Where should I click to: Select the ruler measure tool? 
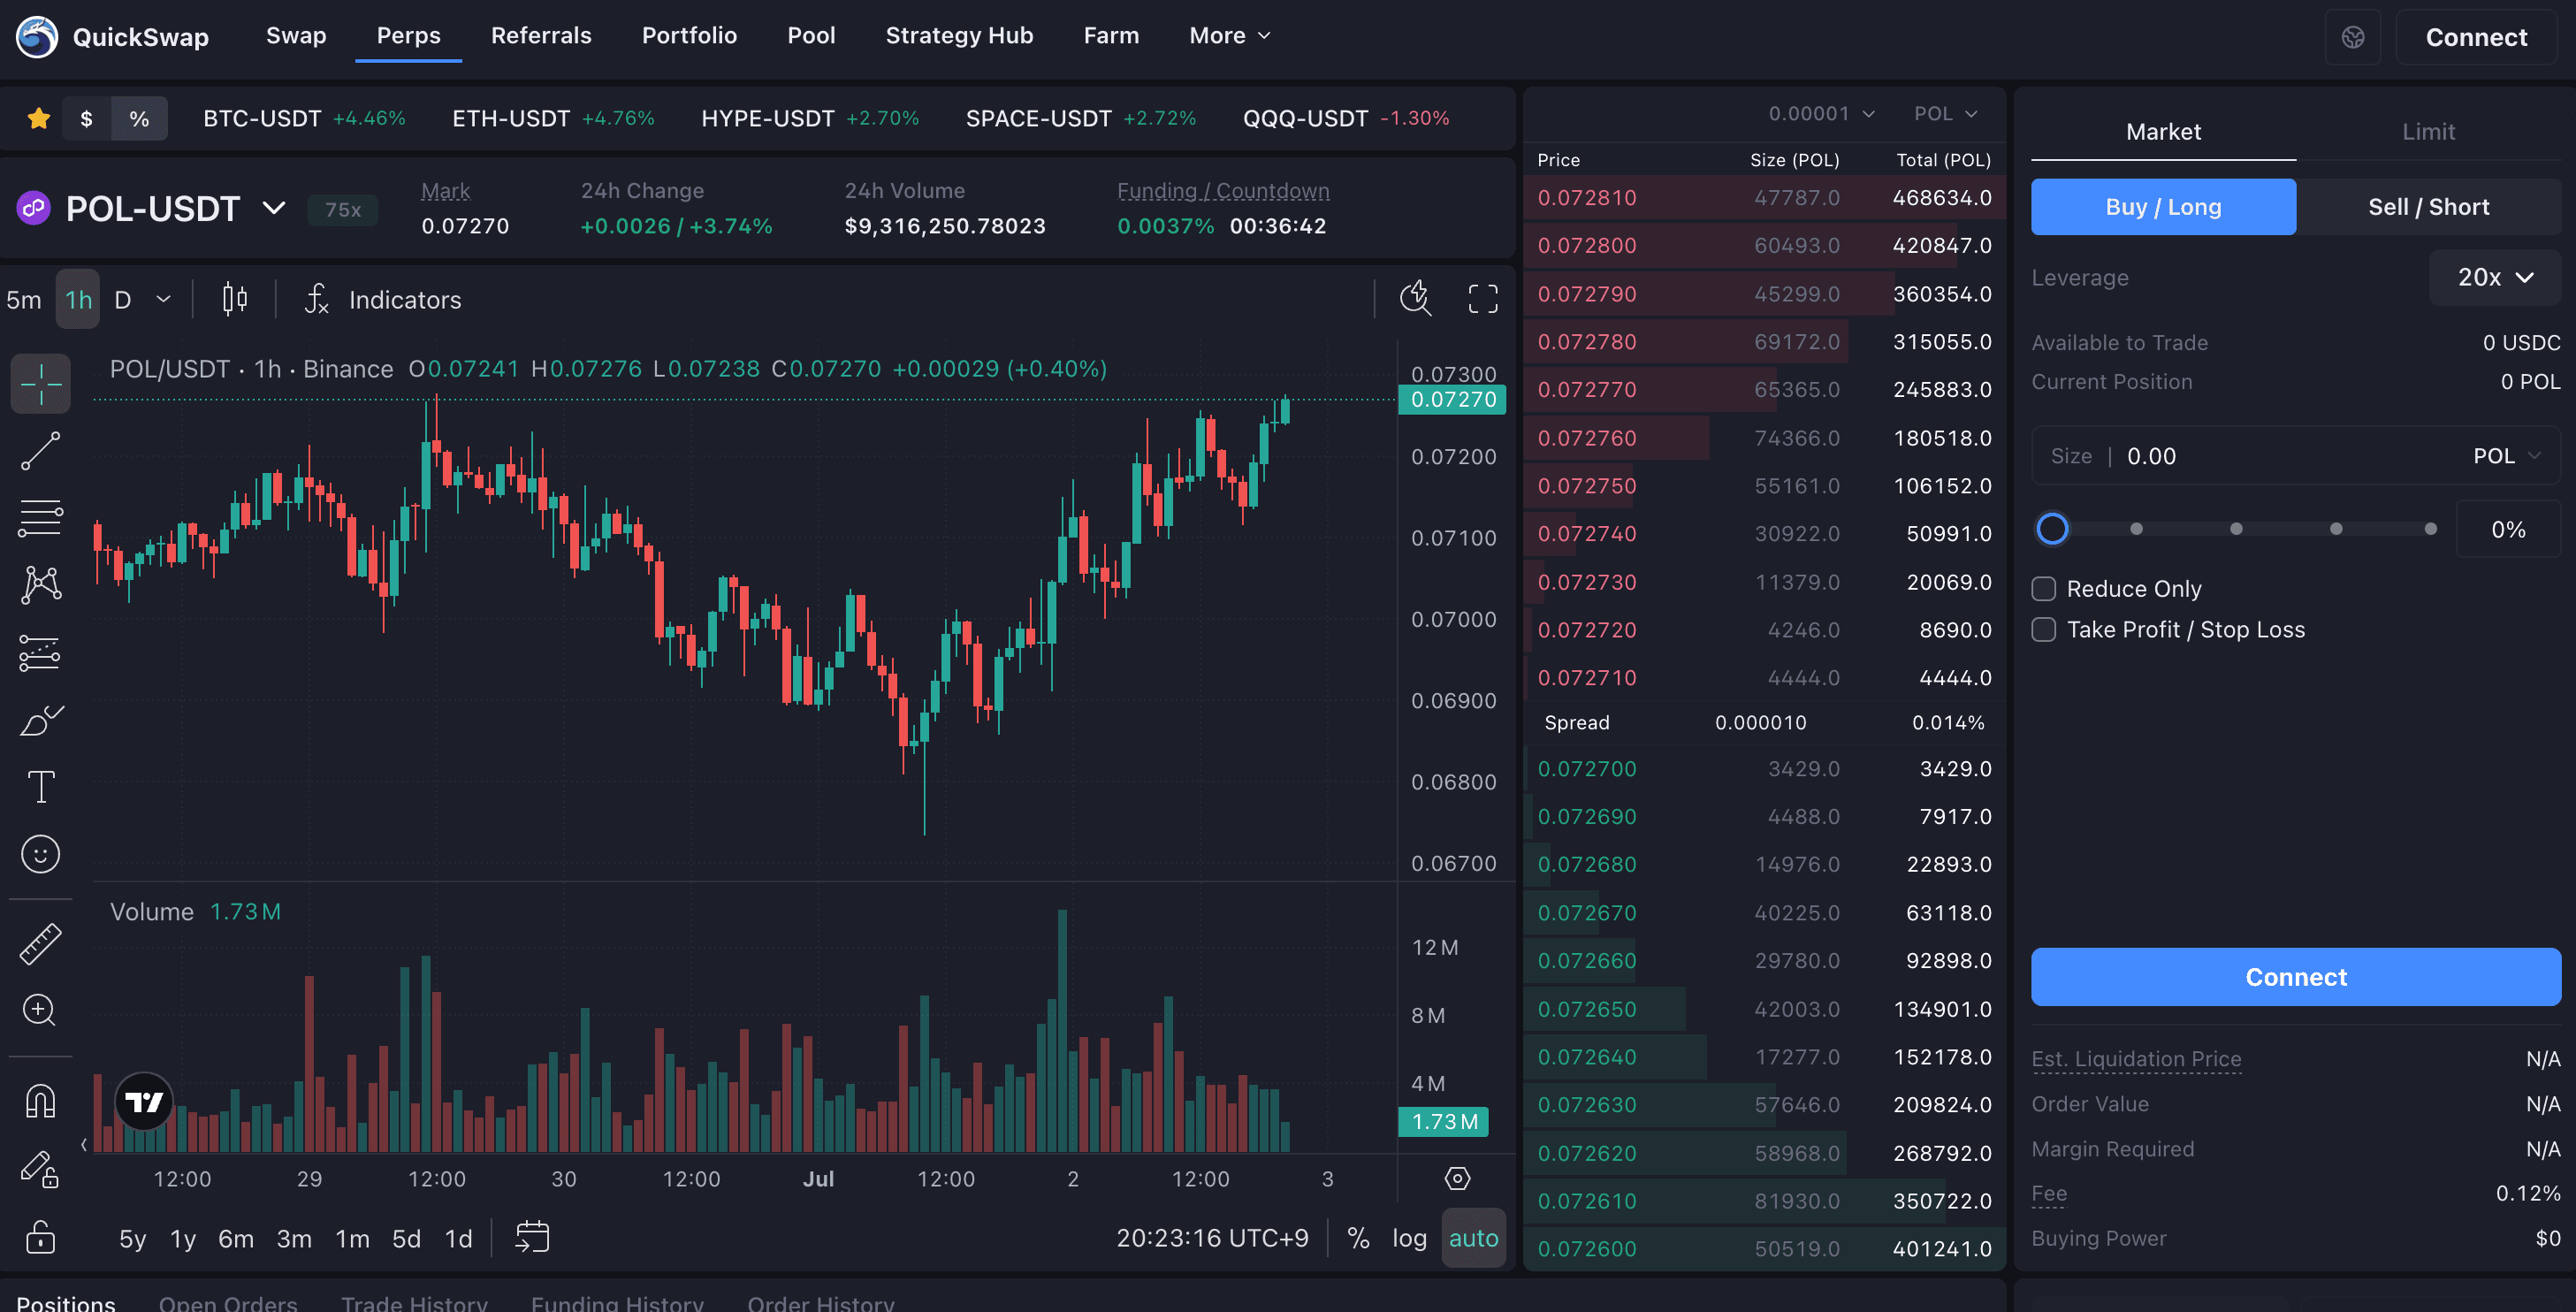(x=41, y=943)
